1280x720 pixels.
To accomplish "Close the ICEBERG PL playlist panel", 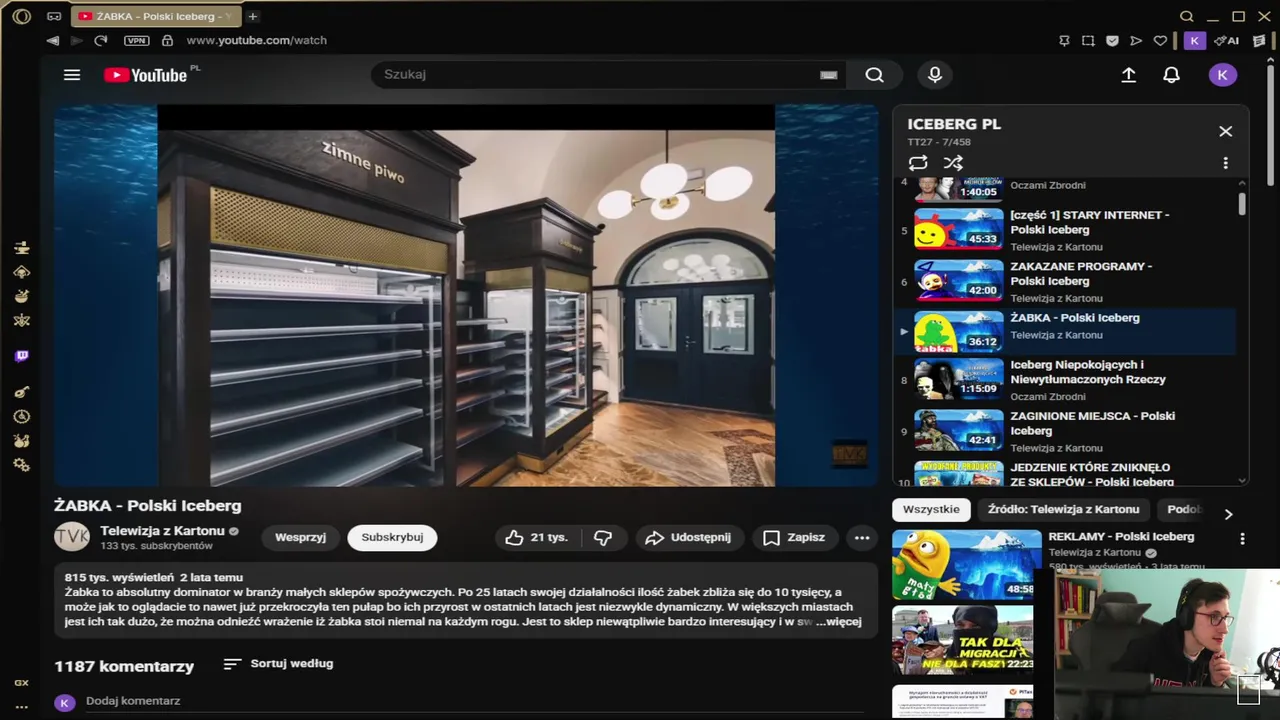I will point(1225,131).
